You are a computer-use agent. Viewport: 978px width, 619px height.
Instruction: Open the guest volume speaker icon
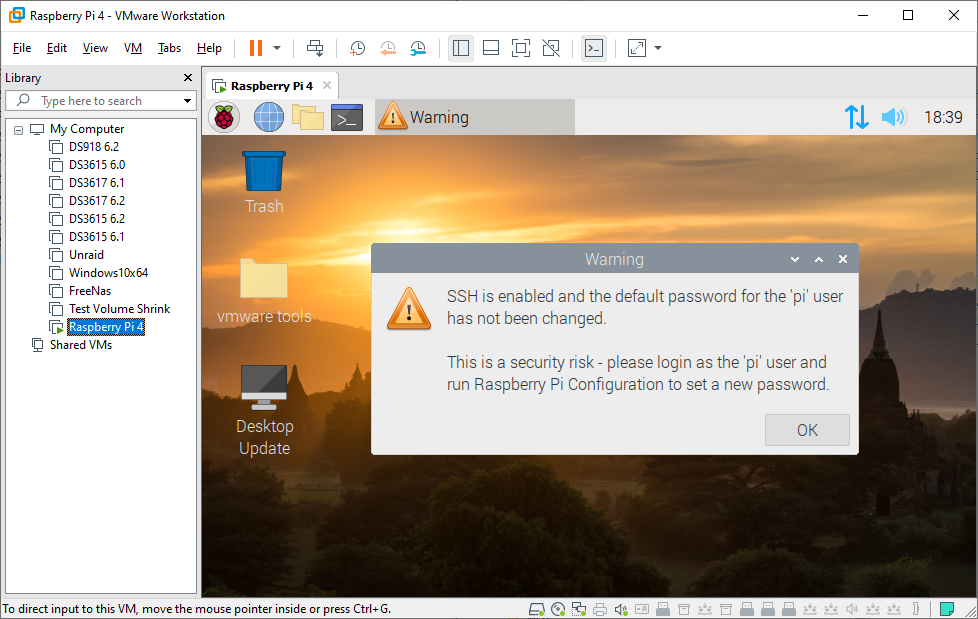click(x=894, y=117)
